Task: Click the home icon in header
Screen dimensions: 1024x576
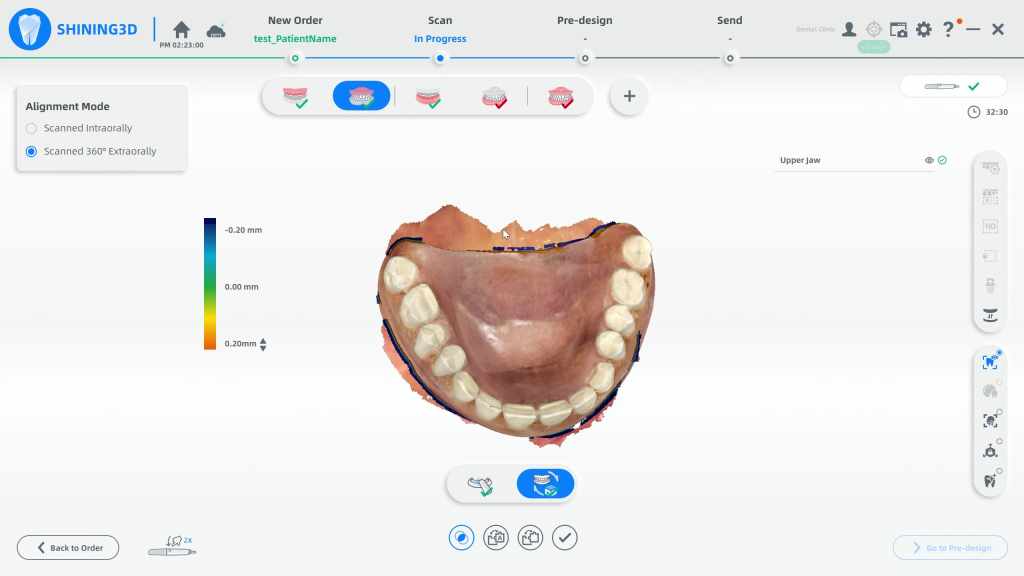Action: pos(181,30)
